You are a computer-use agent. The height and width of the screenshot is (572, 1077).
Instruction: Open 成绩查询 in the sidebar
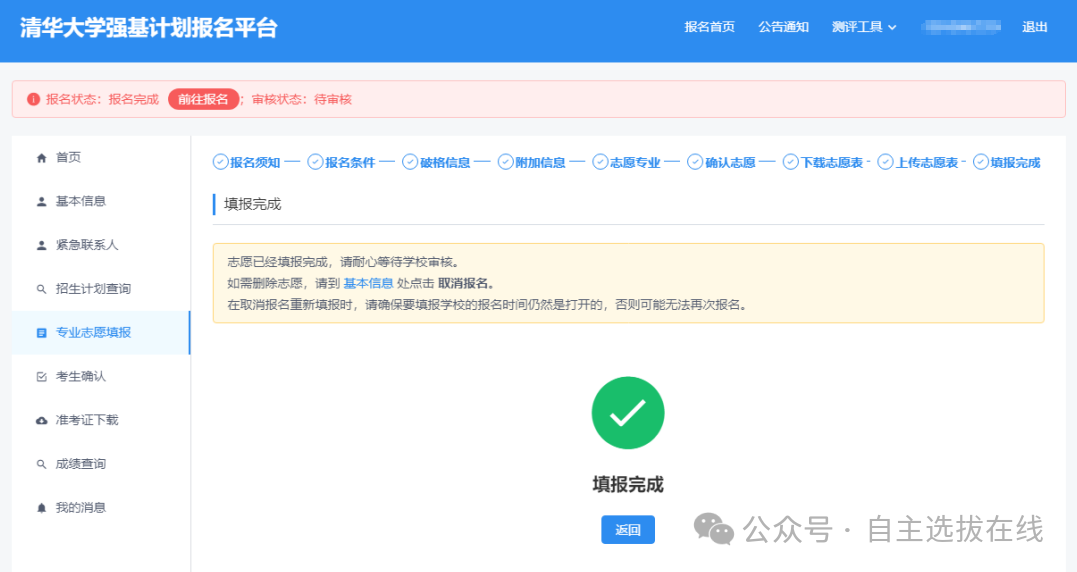(x=80, y=464)
